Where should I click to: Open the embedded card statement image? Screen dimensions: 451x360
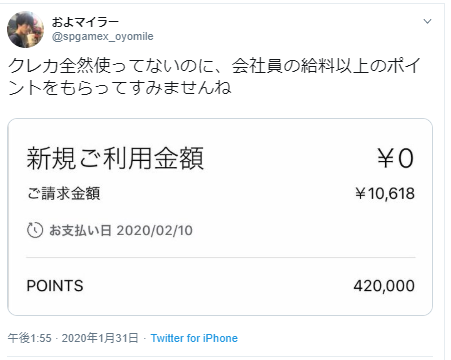pos(220,217)
